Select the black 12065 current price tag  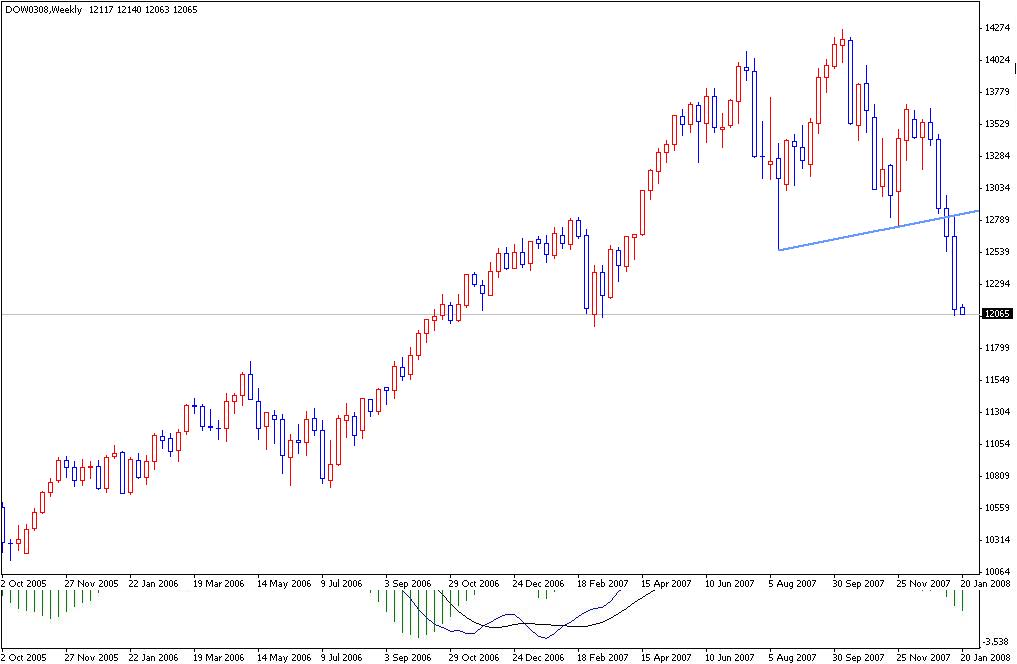pyautogui.click(x=997, y=314)
